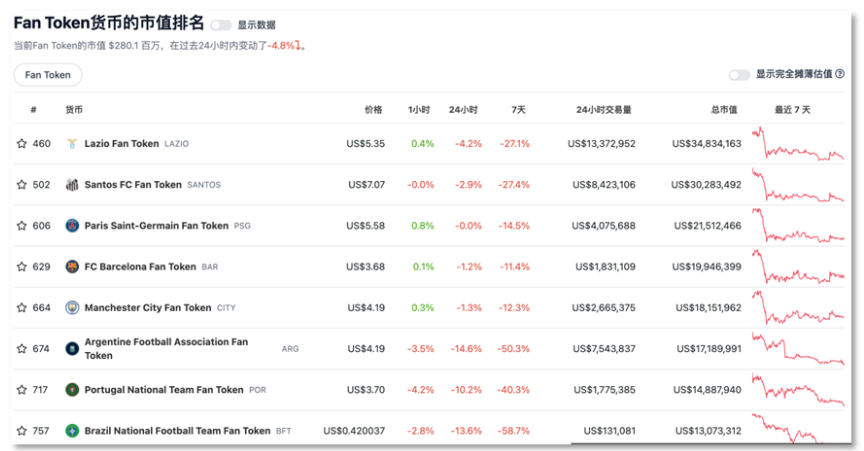Click the Paris Saint-Germain logo icon

72,226
